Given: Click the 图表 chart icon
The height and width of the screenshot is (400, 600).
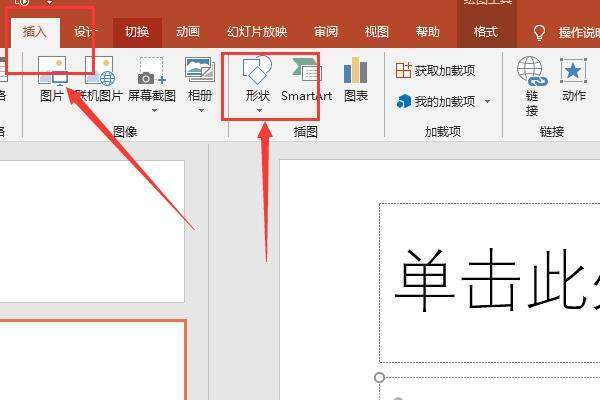Looking at the screenshot, I should (355, 71).
